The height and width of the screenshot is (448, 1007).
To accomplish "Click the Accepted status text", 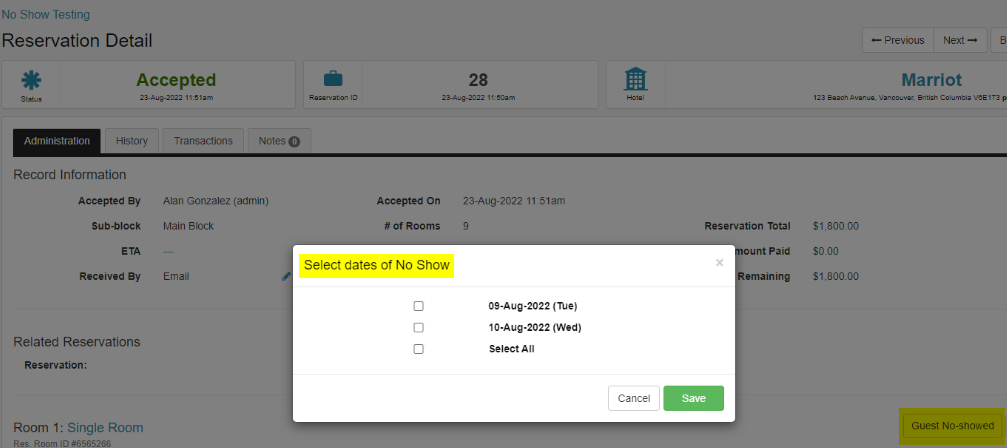I will [x=176, y=80].
